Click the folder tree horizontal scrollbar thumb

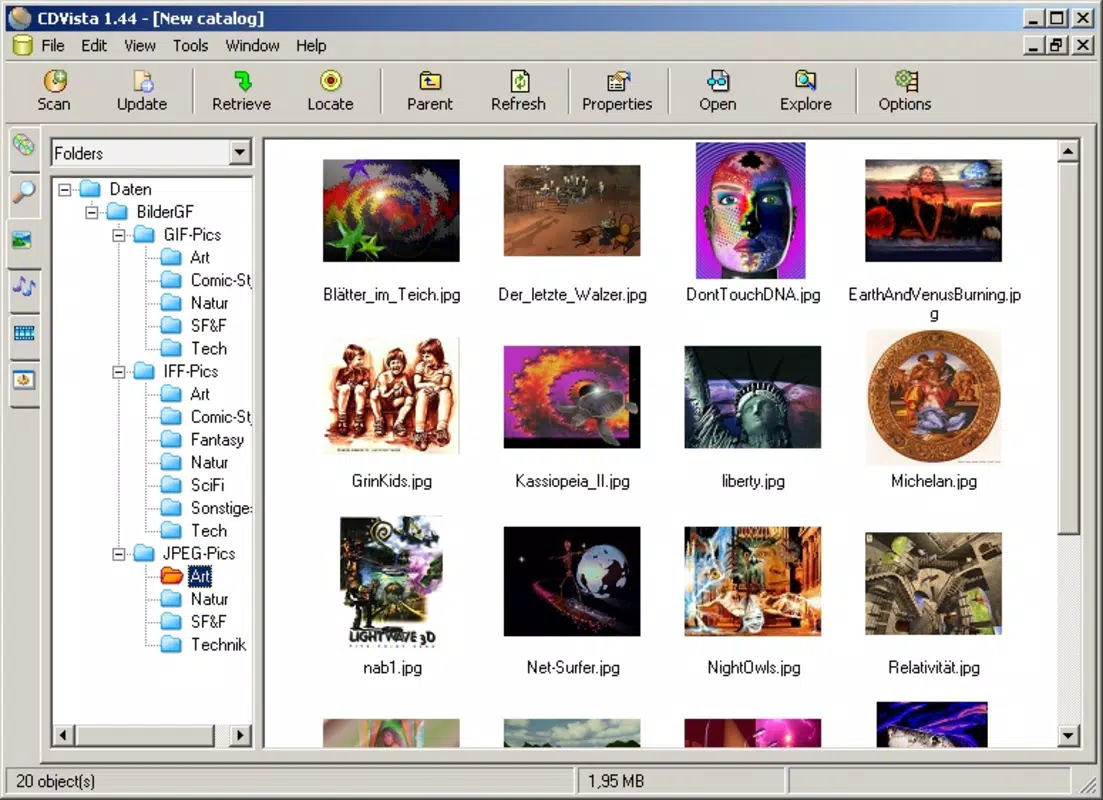click(144, 735)
